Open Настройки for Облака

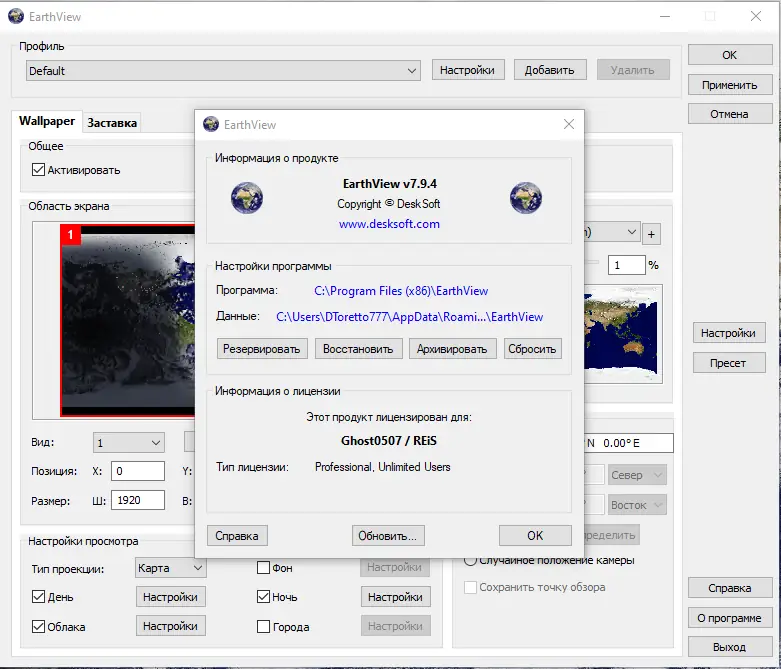pos(170,626)
